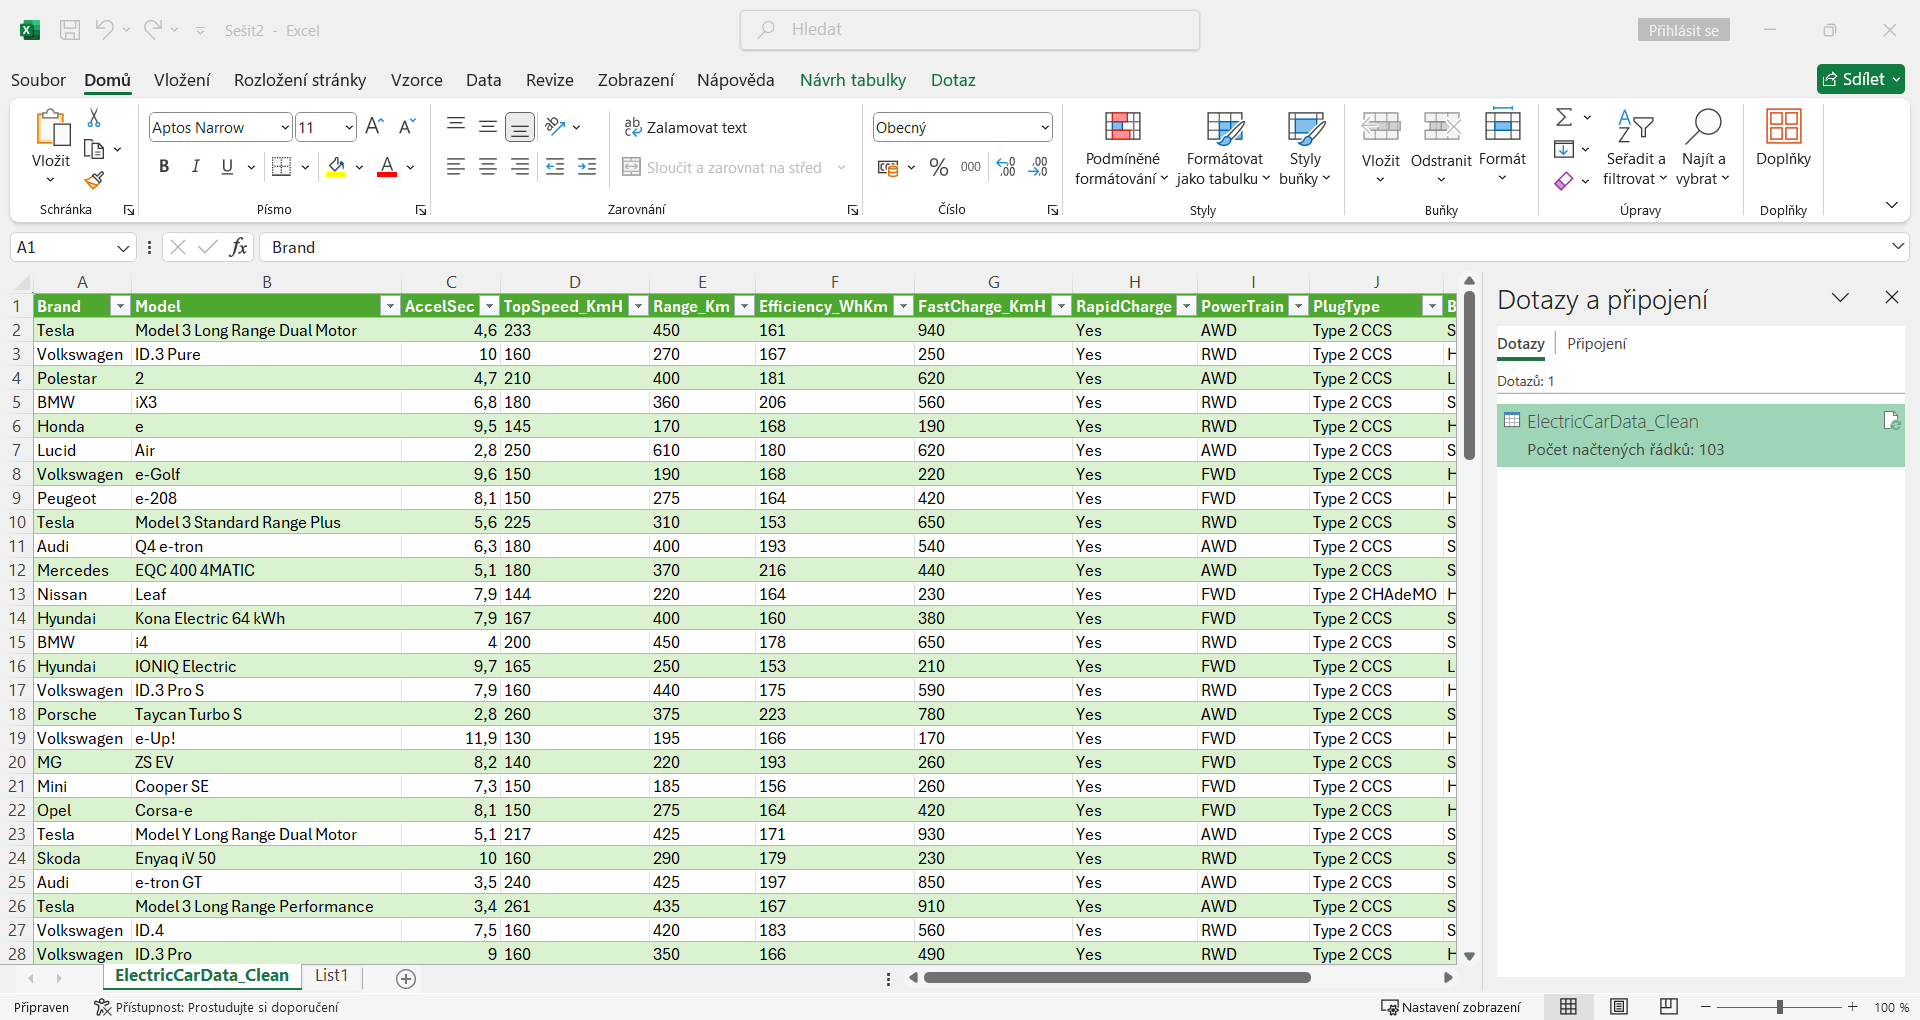1920x1020 pixels.
Task: Switch to the Vložení tab
Action: 182,80
